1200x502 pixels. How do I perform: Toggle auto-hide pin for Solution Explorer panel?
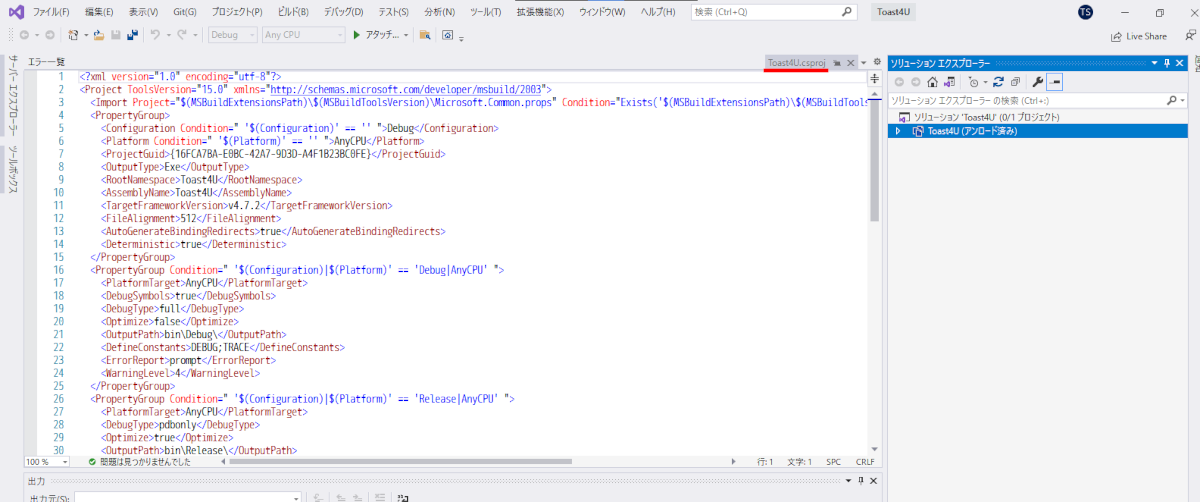[x=1166, y=63]
